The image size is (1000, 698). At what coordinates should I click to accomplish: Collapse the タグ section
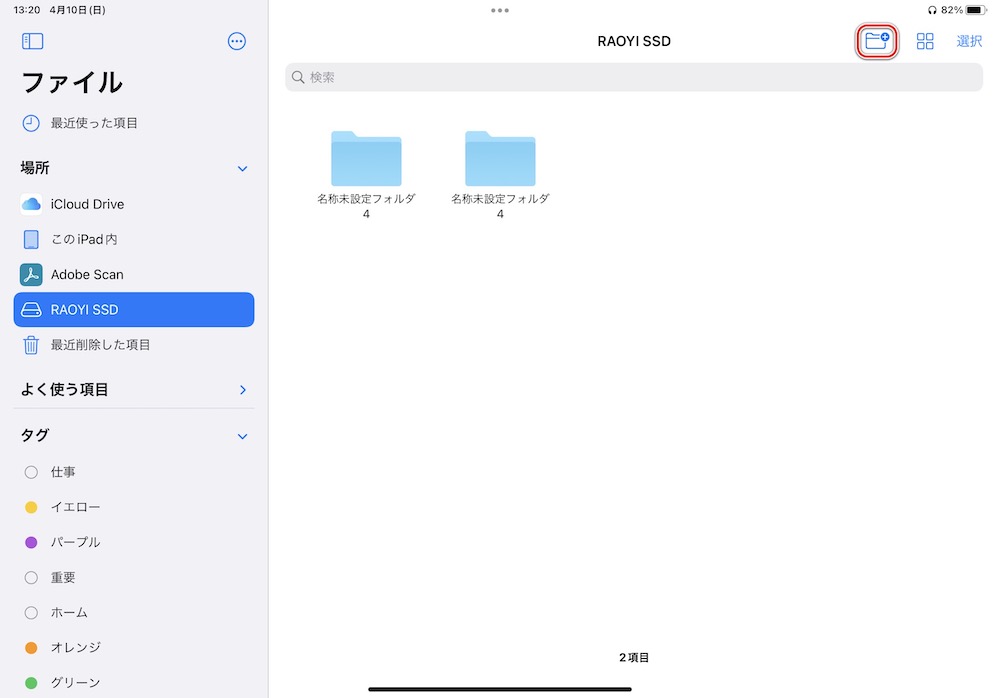tap(242, 436)
